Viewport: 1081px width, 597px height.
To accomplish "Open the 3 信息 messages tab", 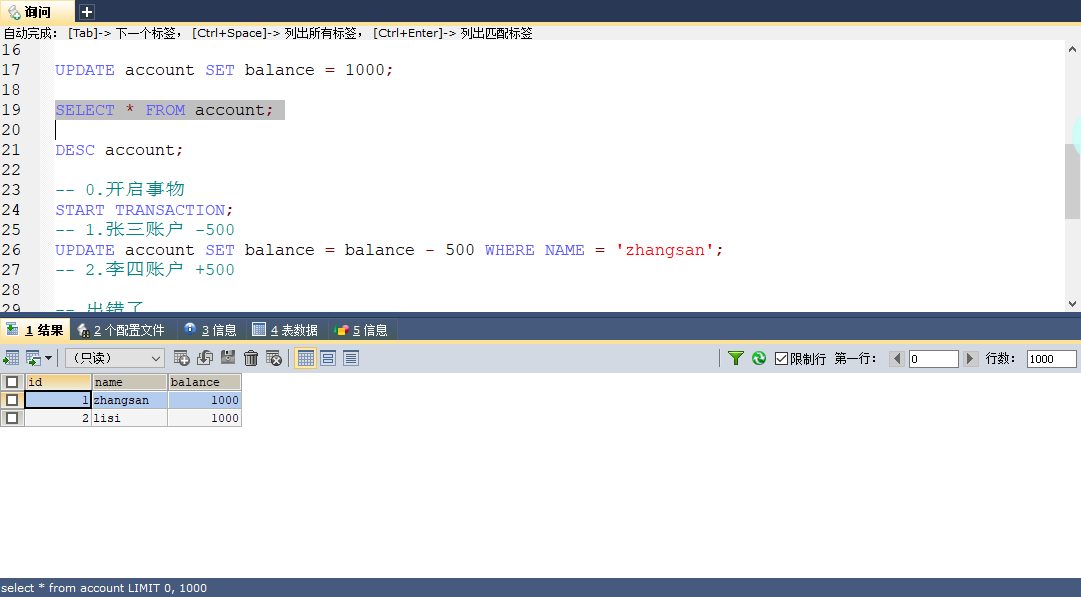I will 211,330.
